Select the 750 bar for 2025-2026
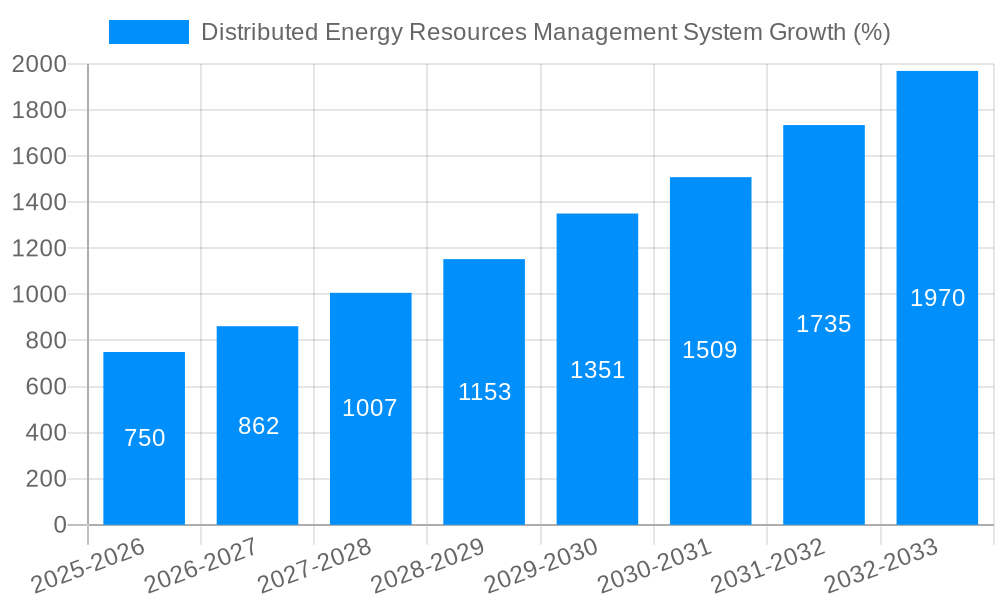The height and width of the screenshot is (600, 1000). pyautogui.click(x=143, y=440)
